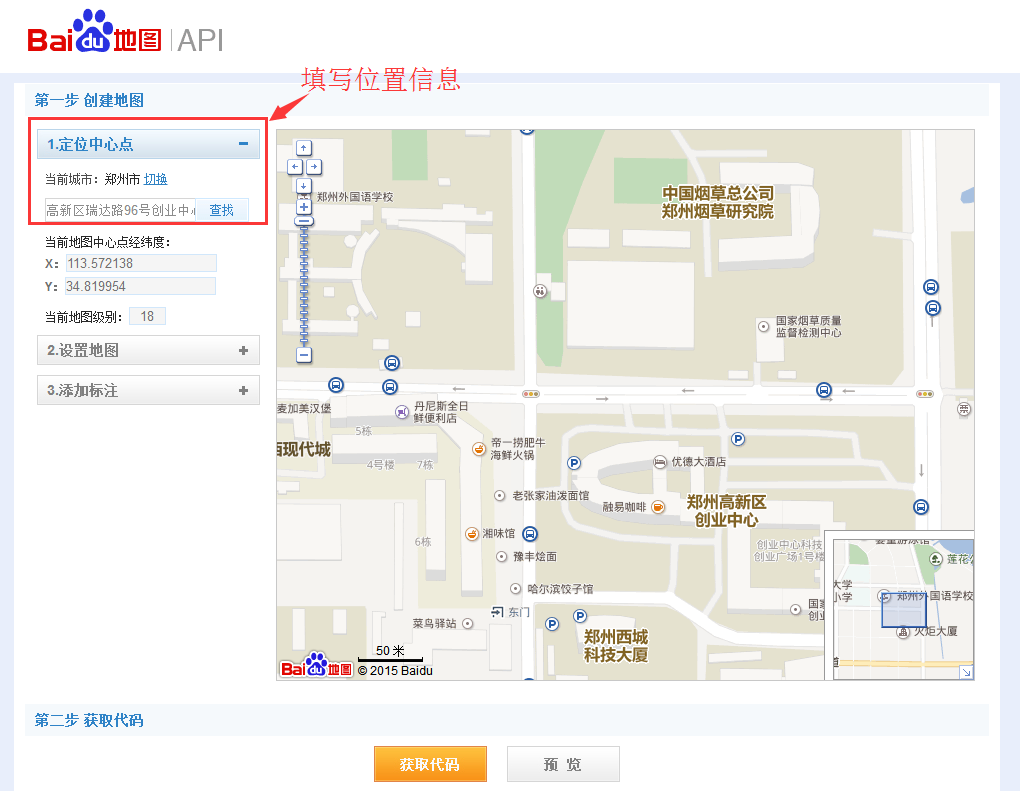Zoom in with the plus button
1020x791 pixels.
(304, 208)
